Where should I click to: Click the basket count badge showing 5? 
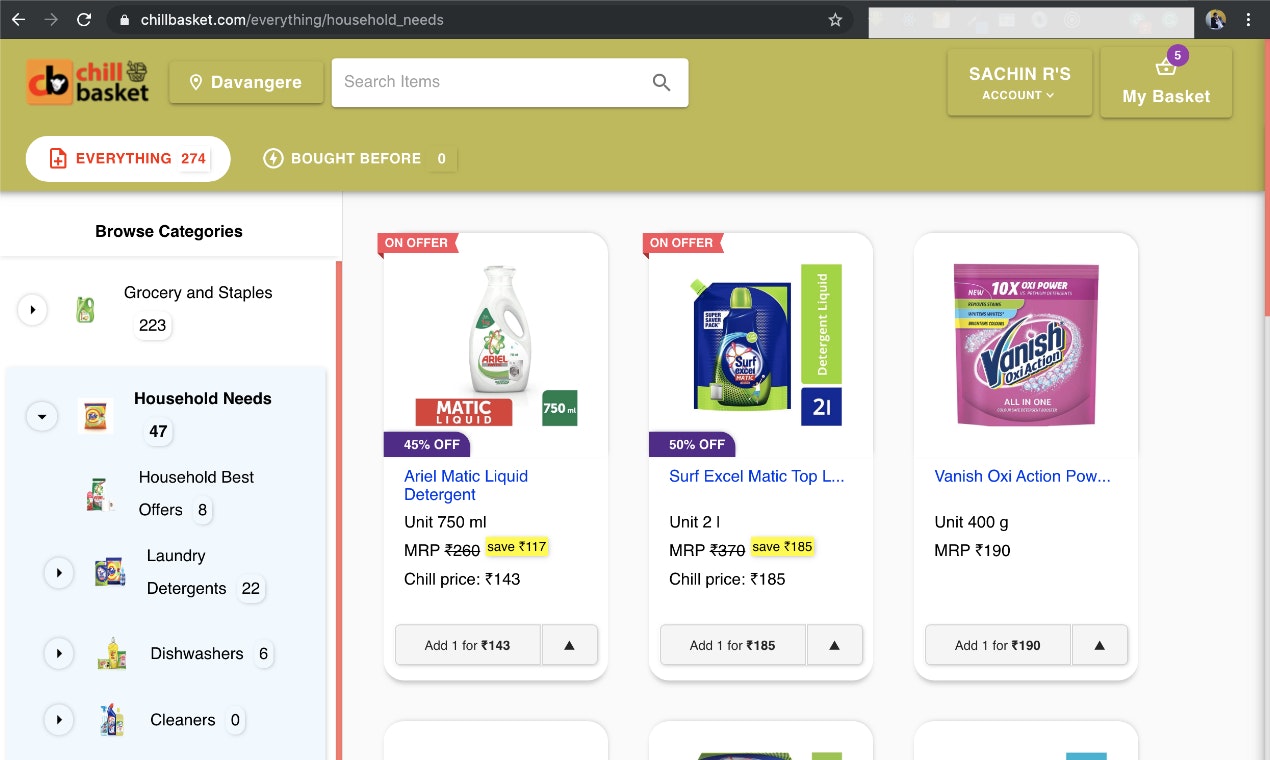tap(1178, 55)
